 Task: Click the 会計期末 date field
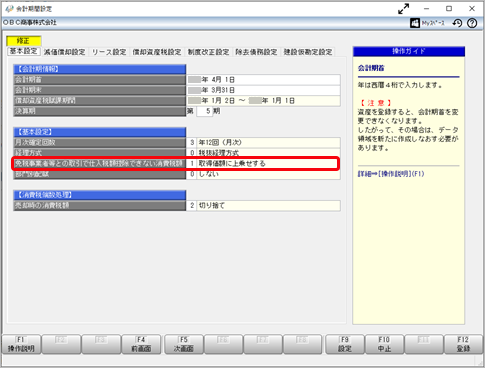coord(263,90)
